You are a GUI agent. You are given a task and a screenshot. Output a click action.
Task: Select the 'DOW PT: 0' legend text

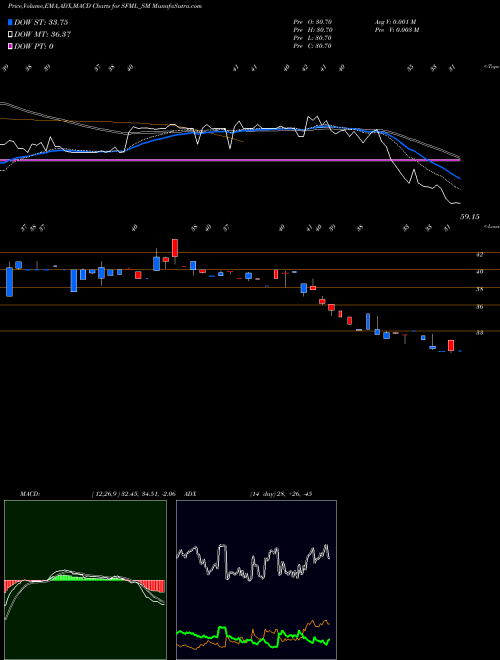coord(34,46)
